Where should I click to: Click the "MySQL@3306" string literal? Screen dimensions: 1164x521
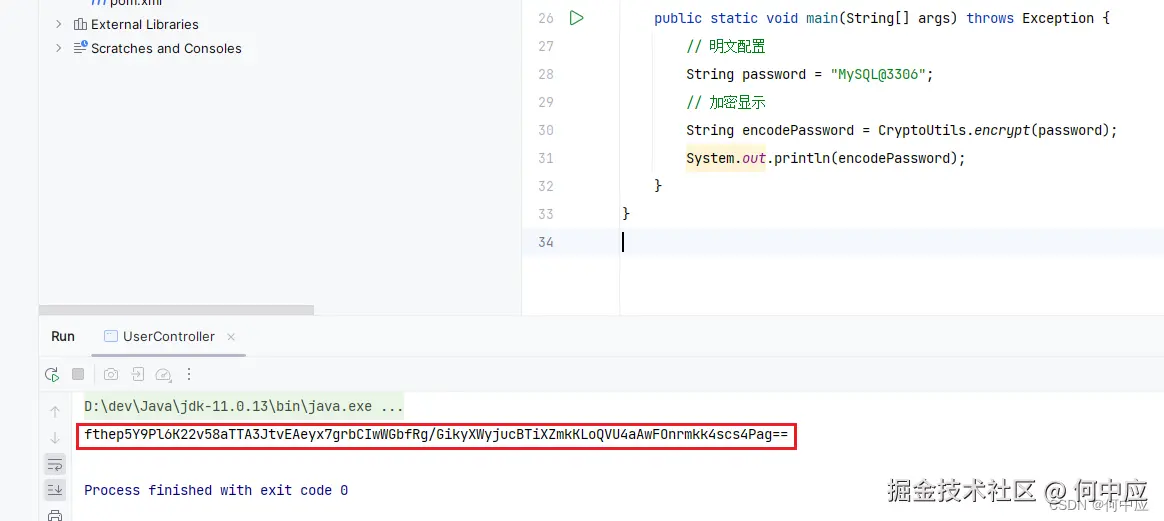coord(879,74)
